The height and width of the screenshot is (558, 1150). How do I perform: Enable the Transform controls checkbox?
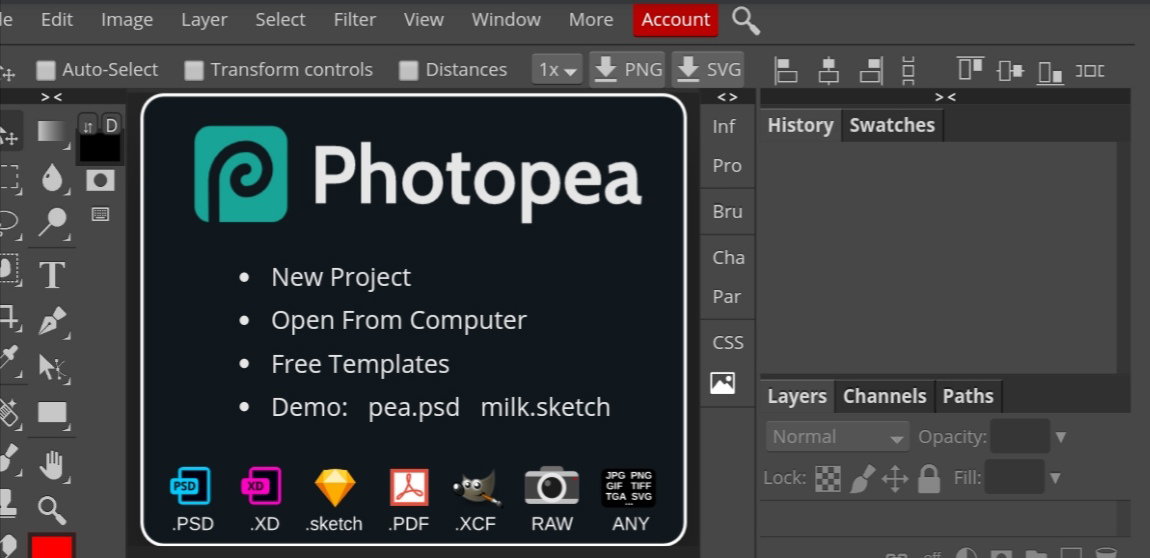click(194, 70)
